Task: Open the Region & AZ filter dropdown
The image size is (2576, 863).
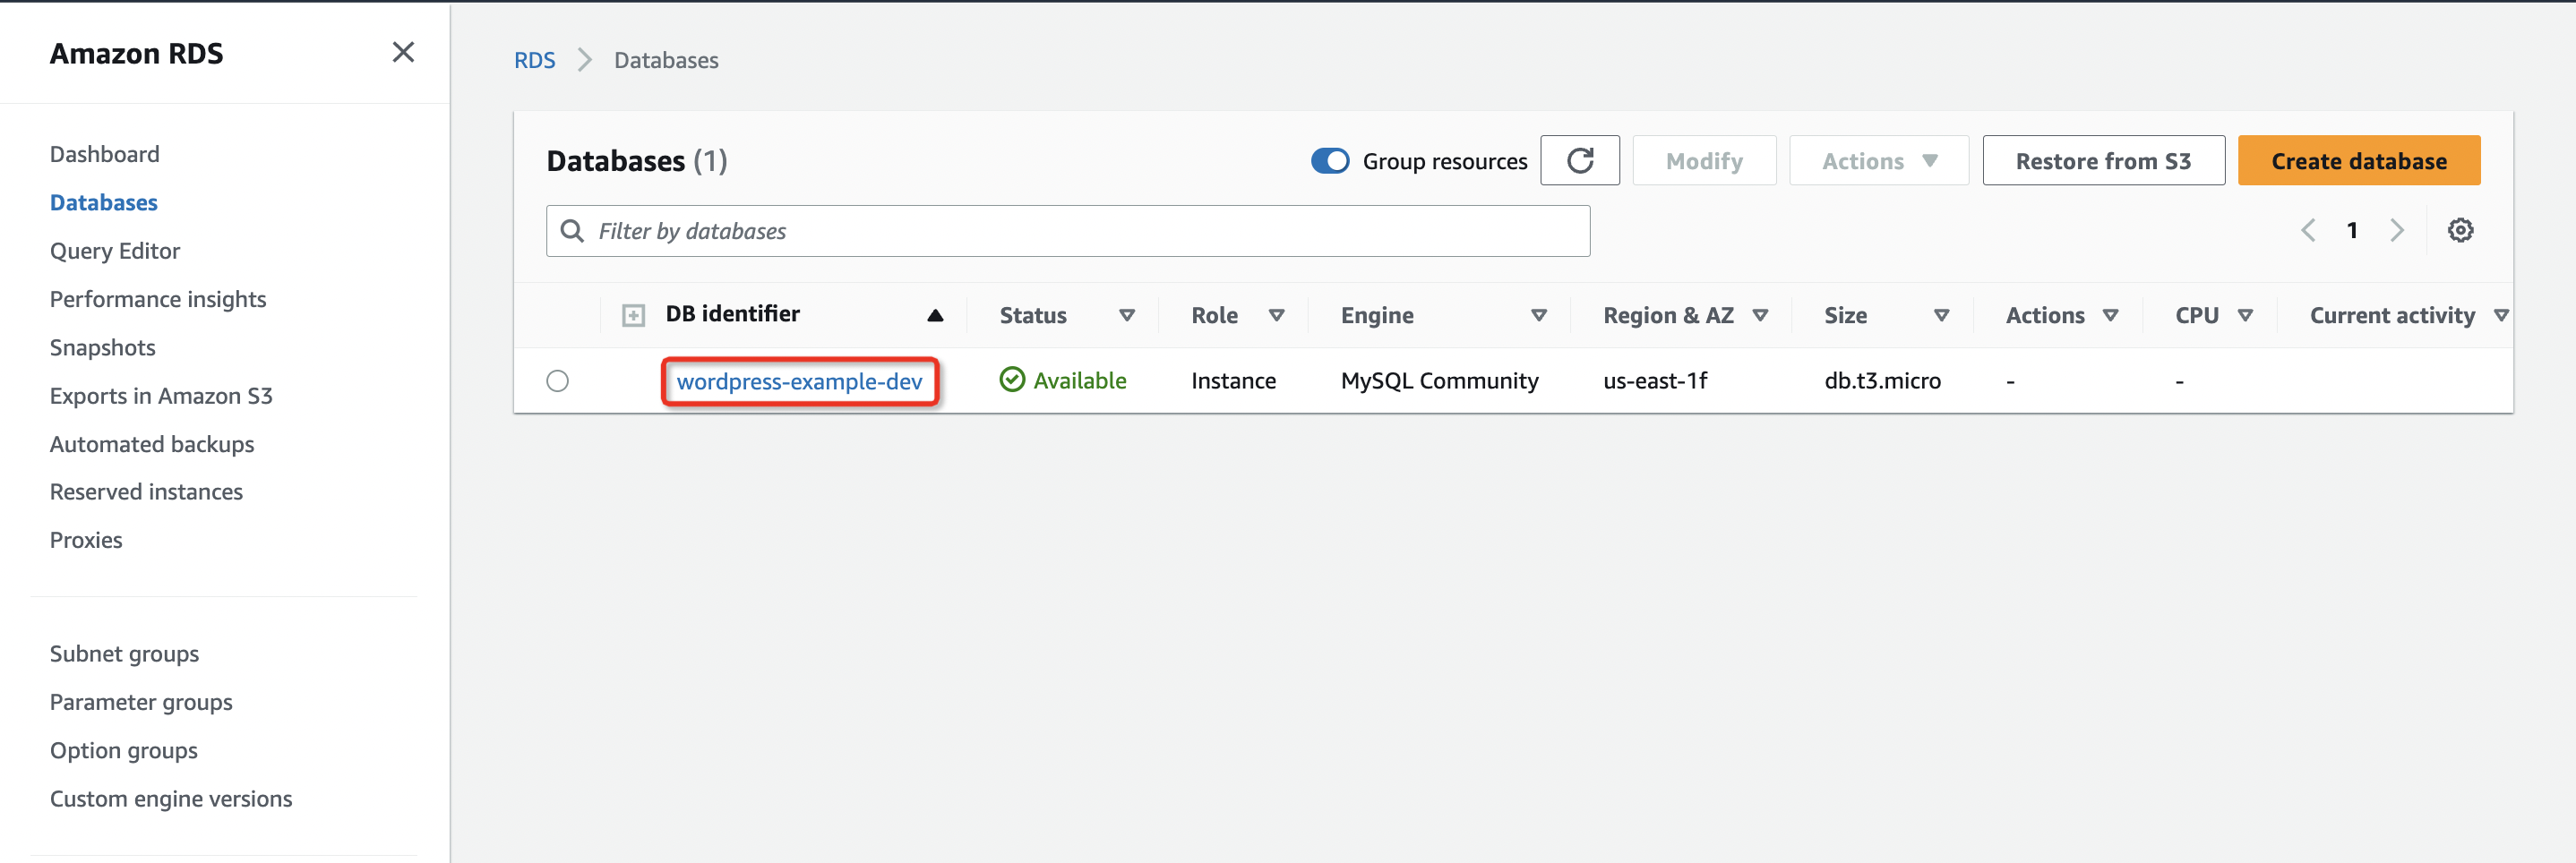Action: (1763, 315)
